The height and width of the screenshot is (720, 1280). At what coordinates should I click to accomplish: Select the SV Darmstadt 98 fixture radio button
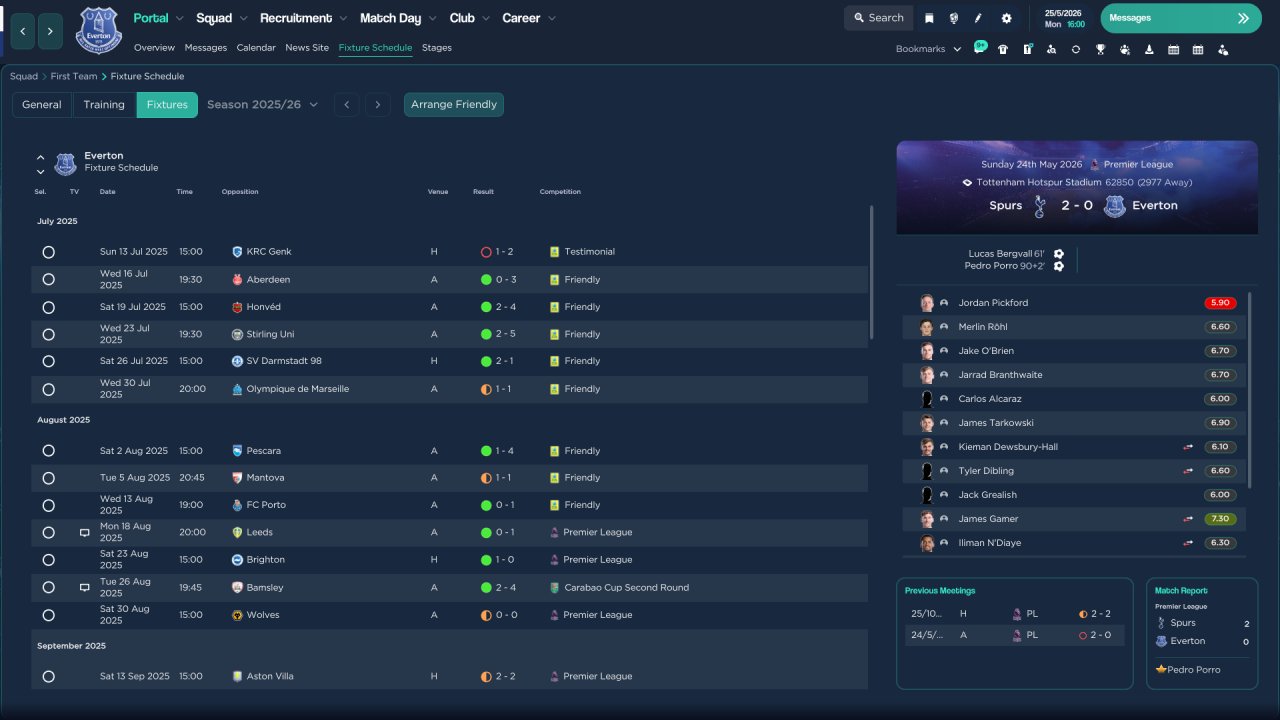(48, 361)
